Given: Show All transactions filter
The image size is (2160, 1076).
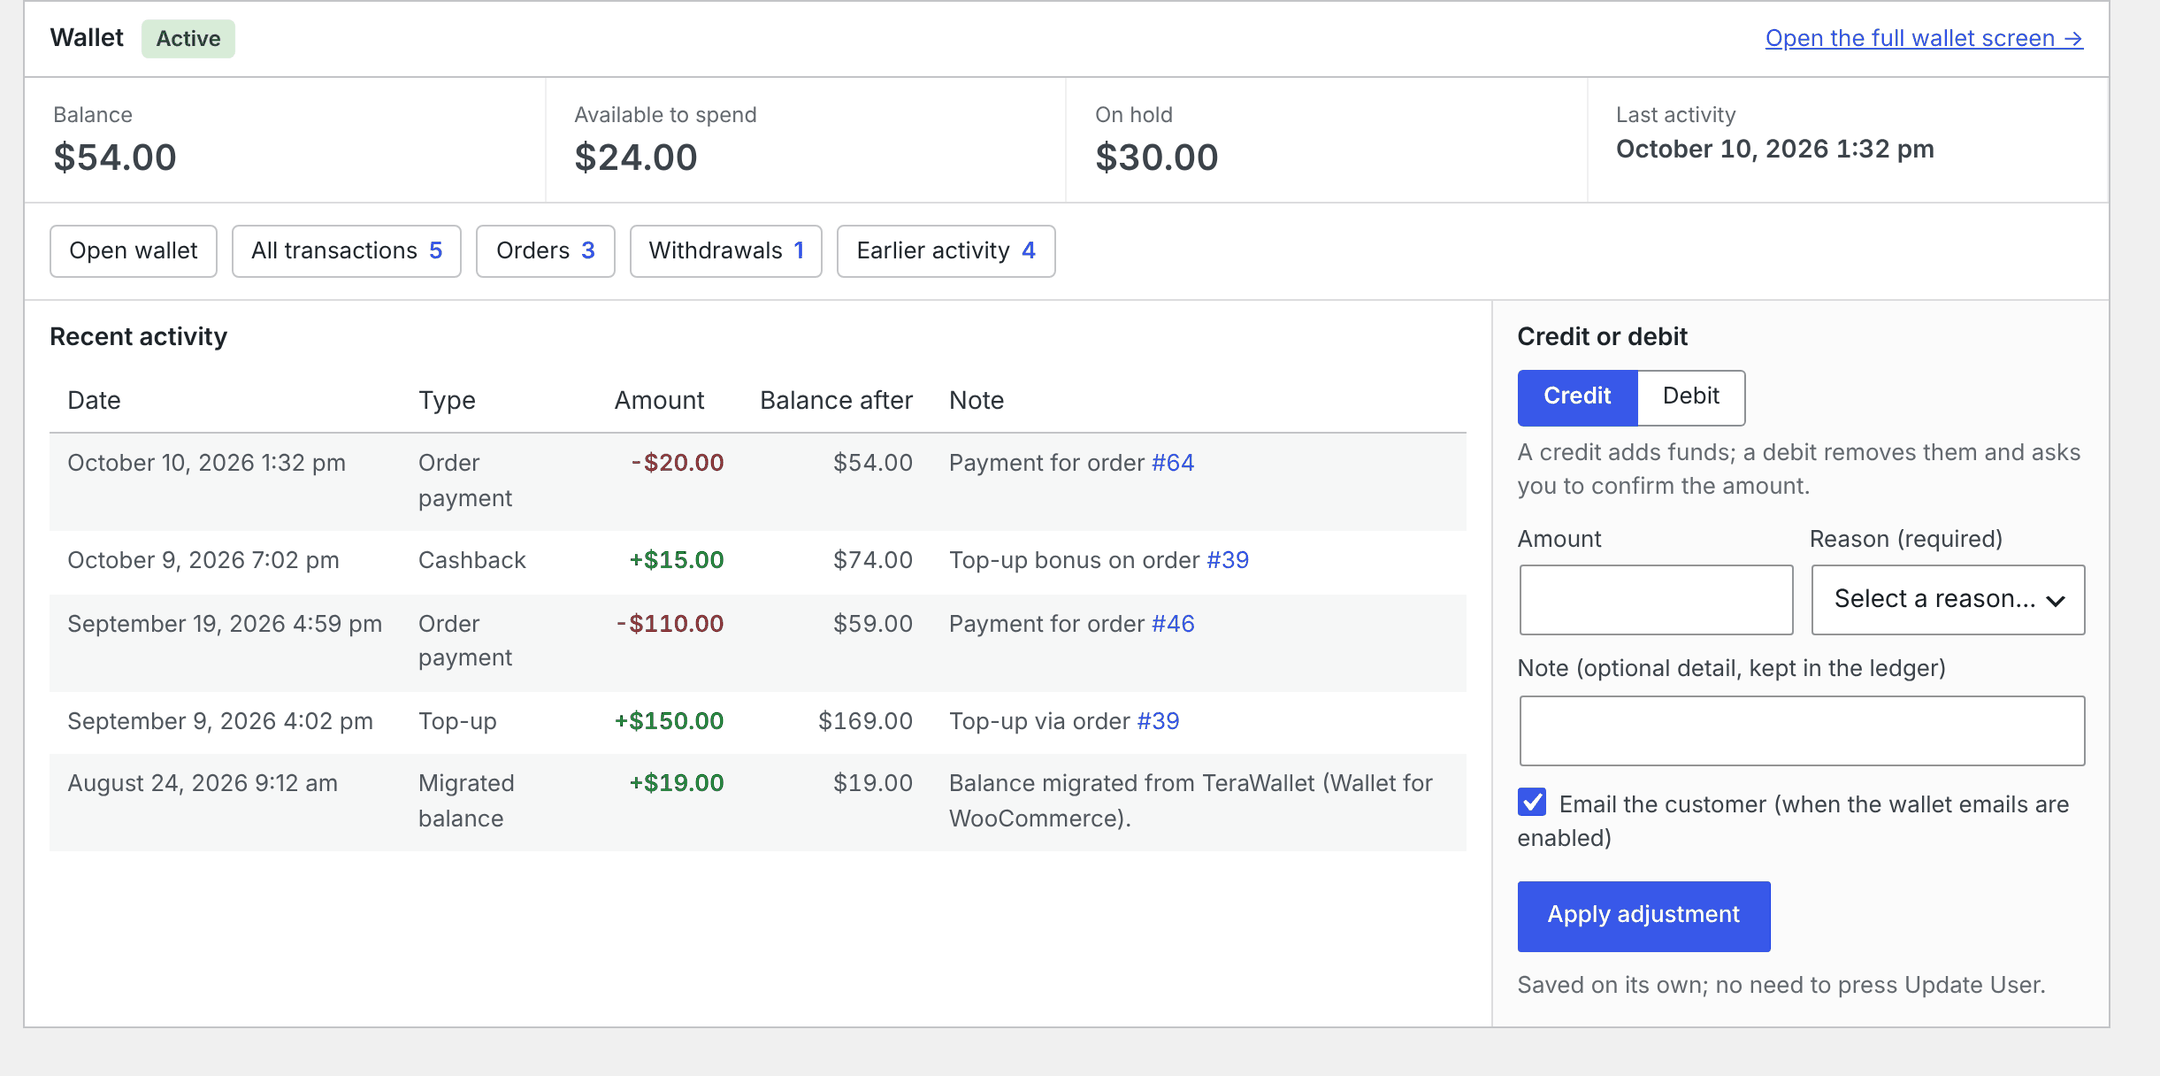Looking at the screenshot, I should 346,251.
